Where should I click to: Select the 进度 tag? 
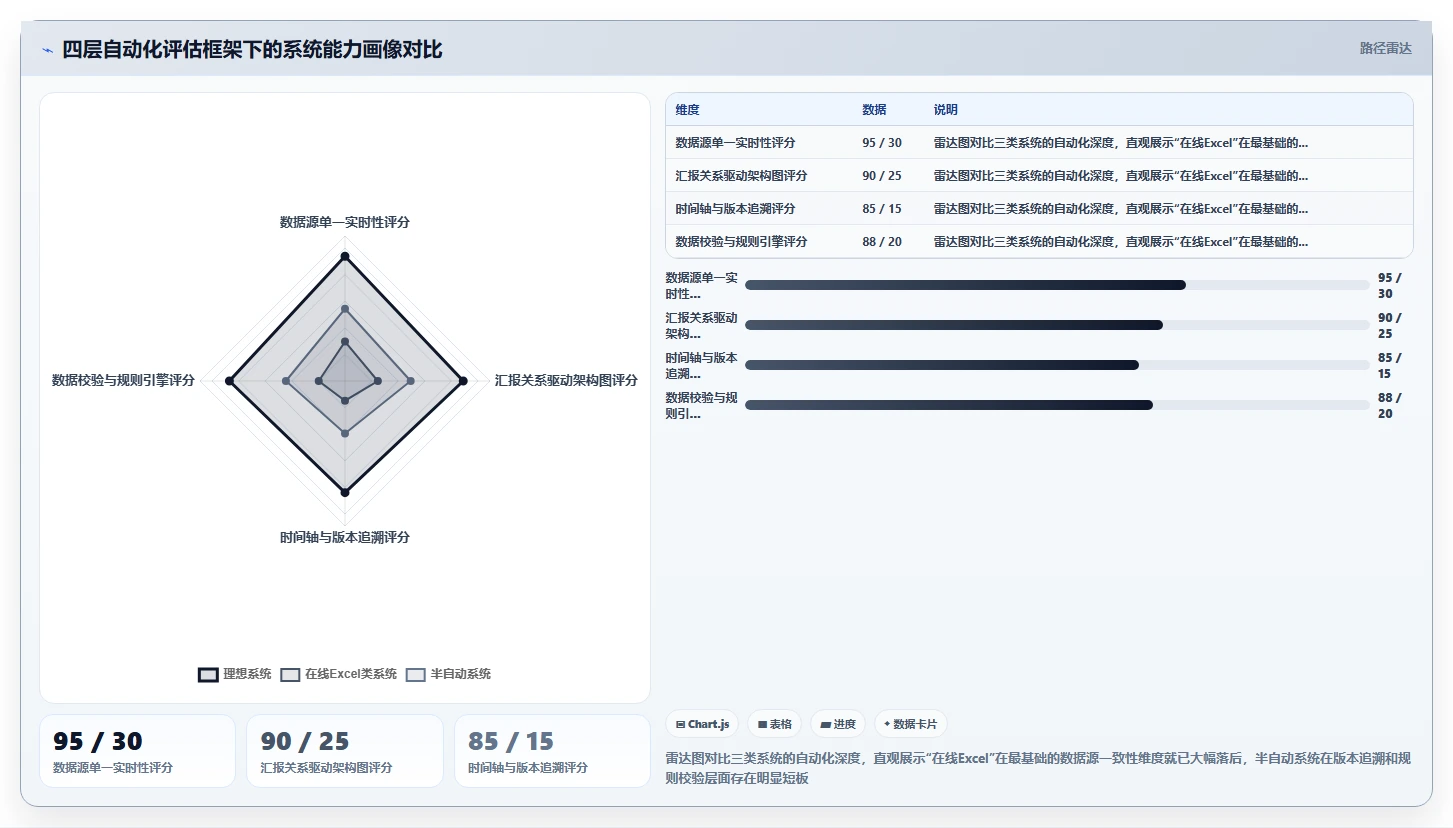[838, 724]
